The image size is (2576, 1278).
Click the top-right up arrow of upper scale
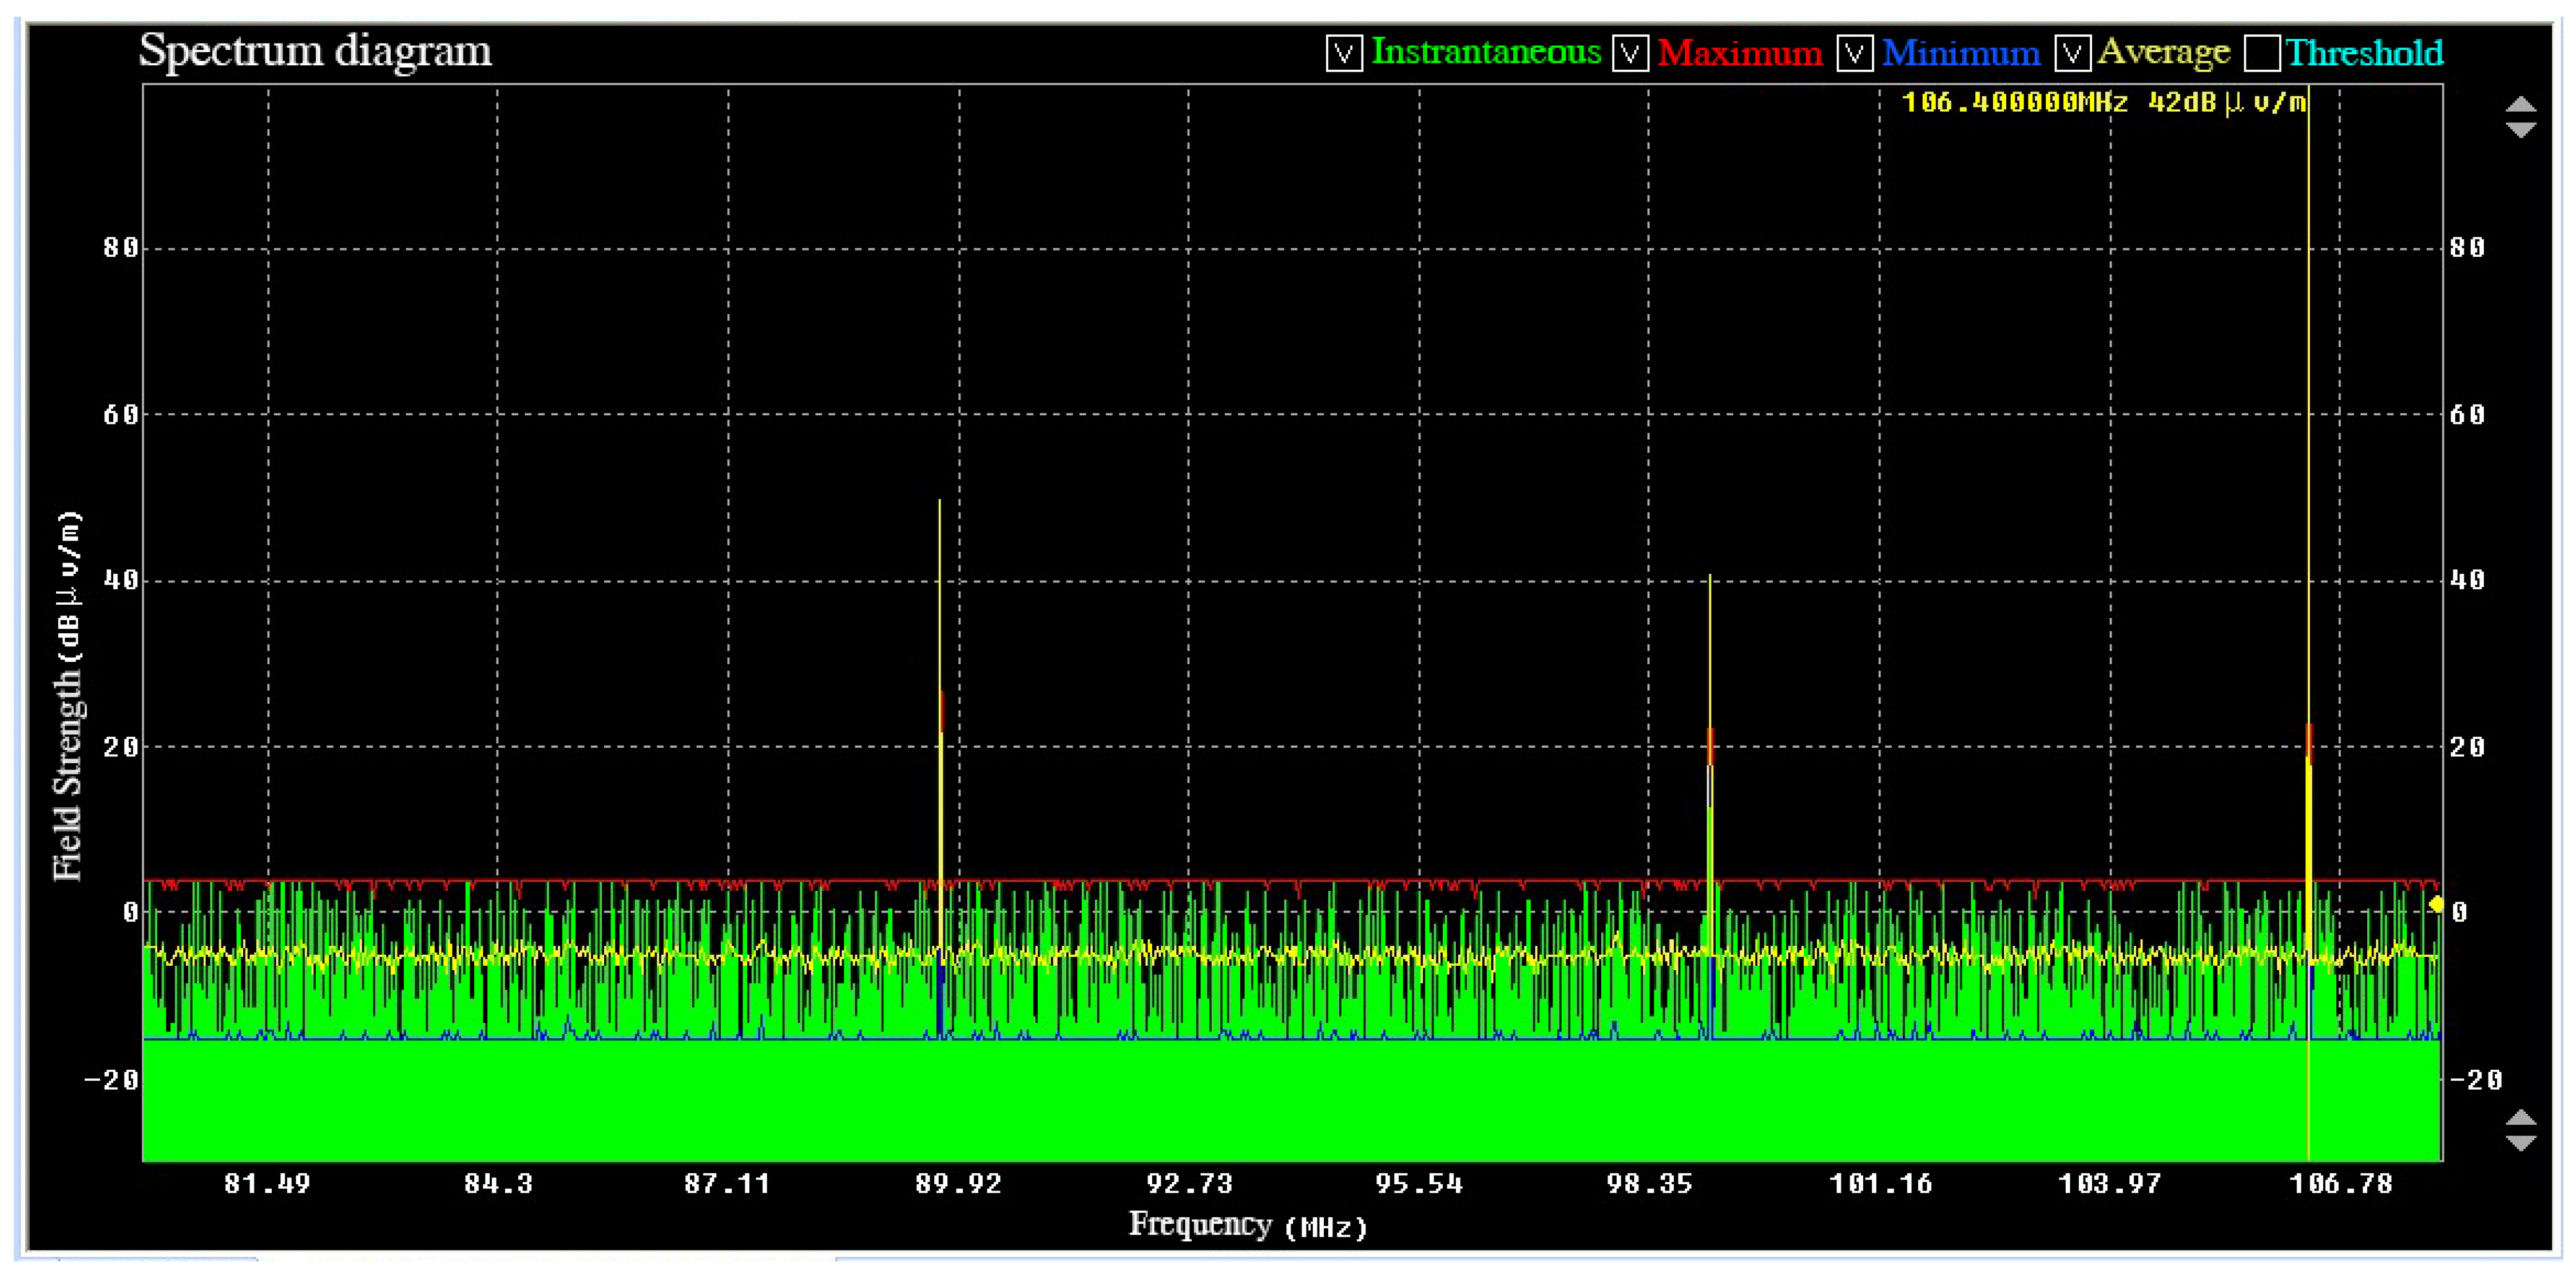pyautogui.click(x=2520, y=105)
